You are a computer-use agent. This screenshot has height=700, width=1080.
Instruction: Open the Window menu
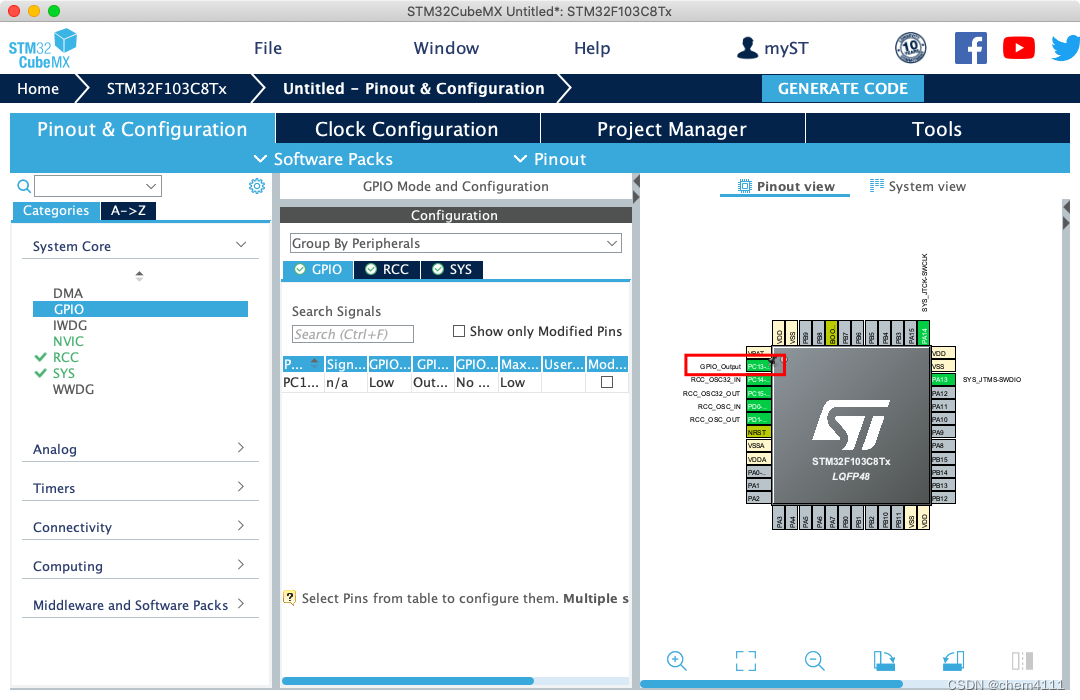coord(446,47)
